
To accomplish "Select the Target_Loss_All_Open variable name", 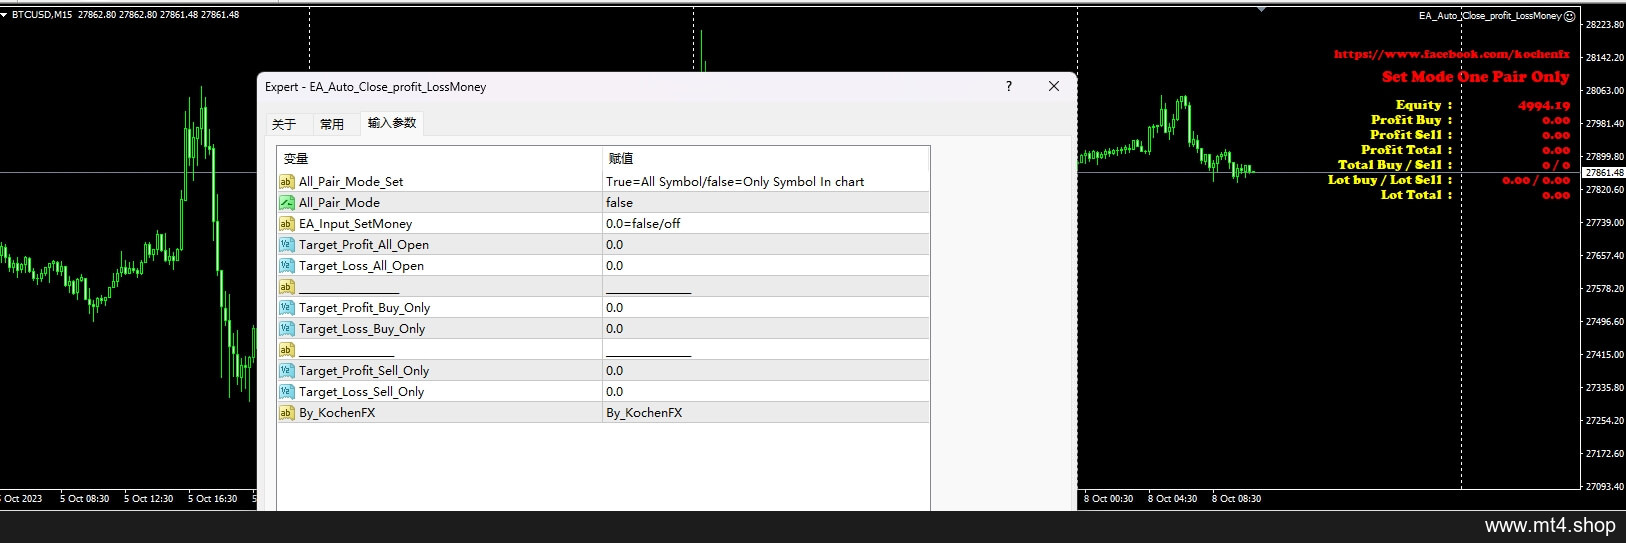I will [361, 266].
